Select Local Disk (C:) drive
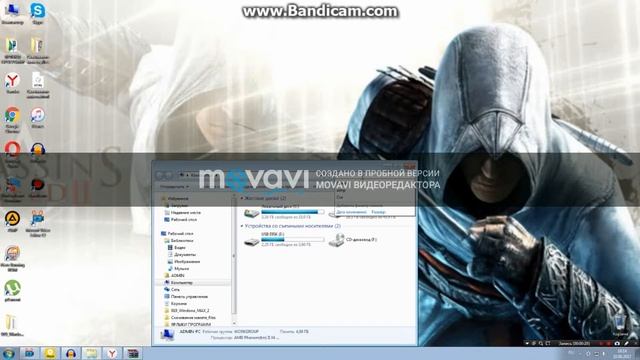640x360 pixels. pos(284,212)
